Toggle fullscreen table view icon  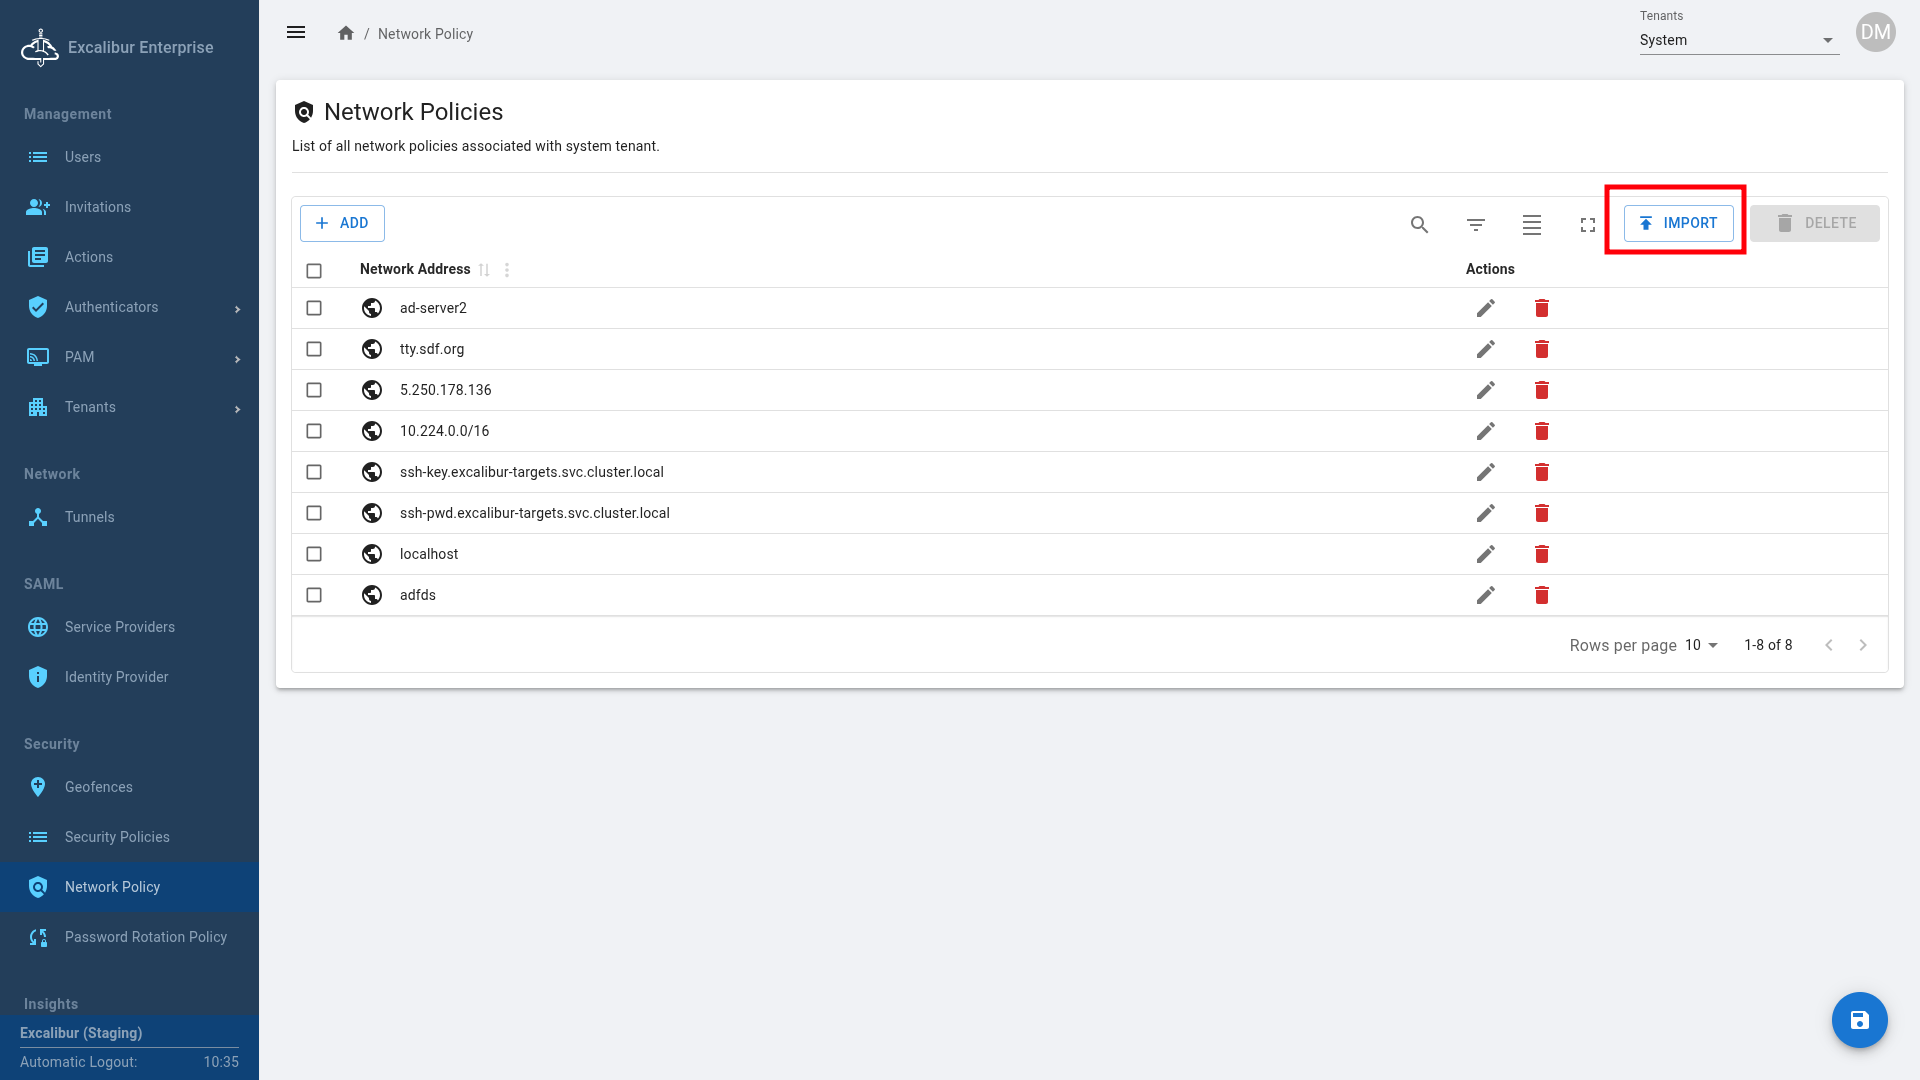point(1587,225)
